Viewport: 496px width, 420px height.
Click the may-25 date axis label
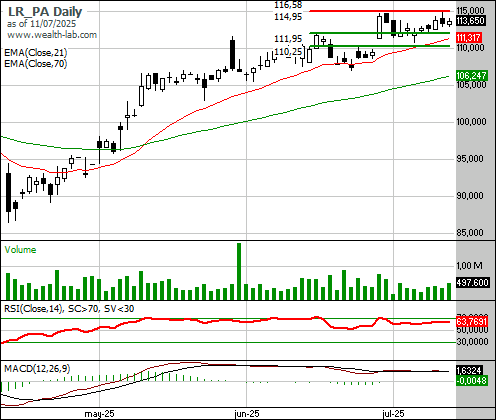[x=99, y=414]
